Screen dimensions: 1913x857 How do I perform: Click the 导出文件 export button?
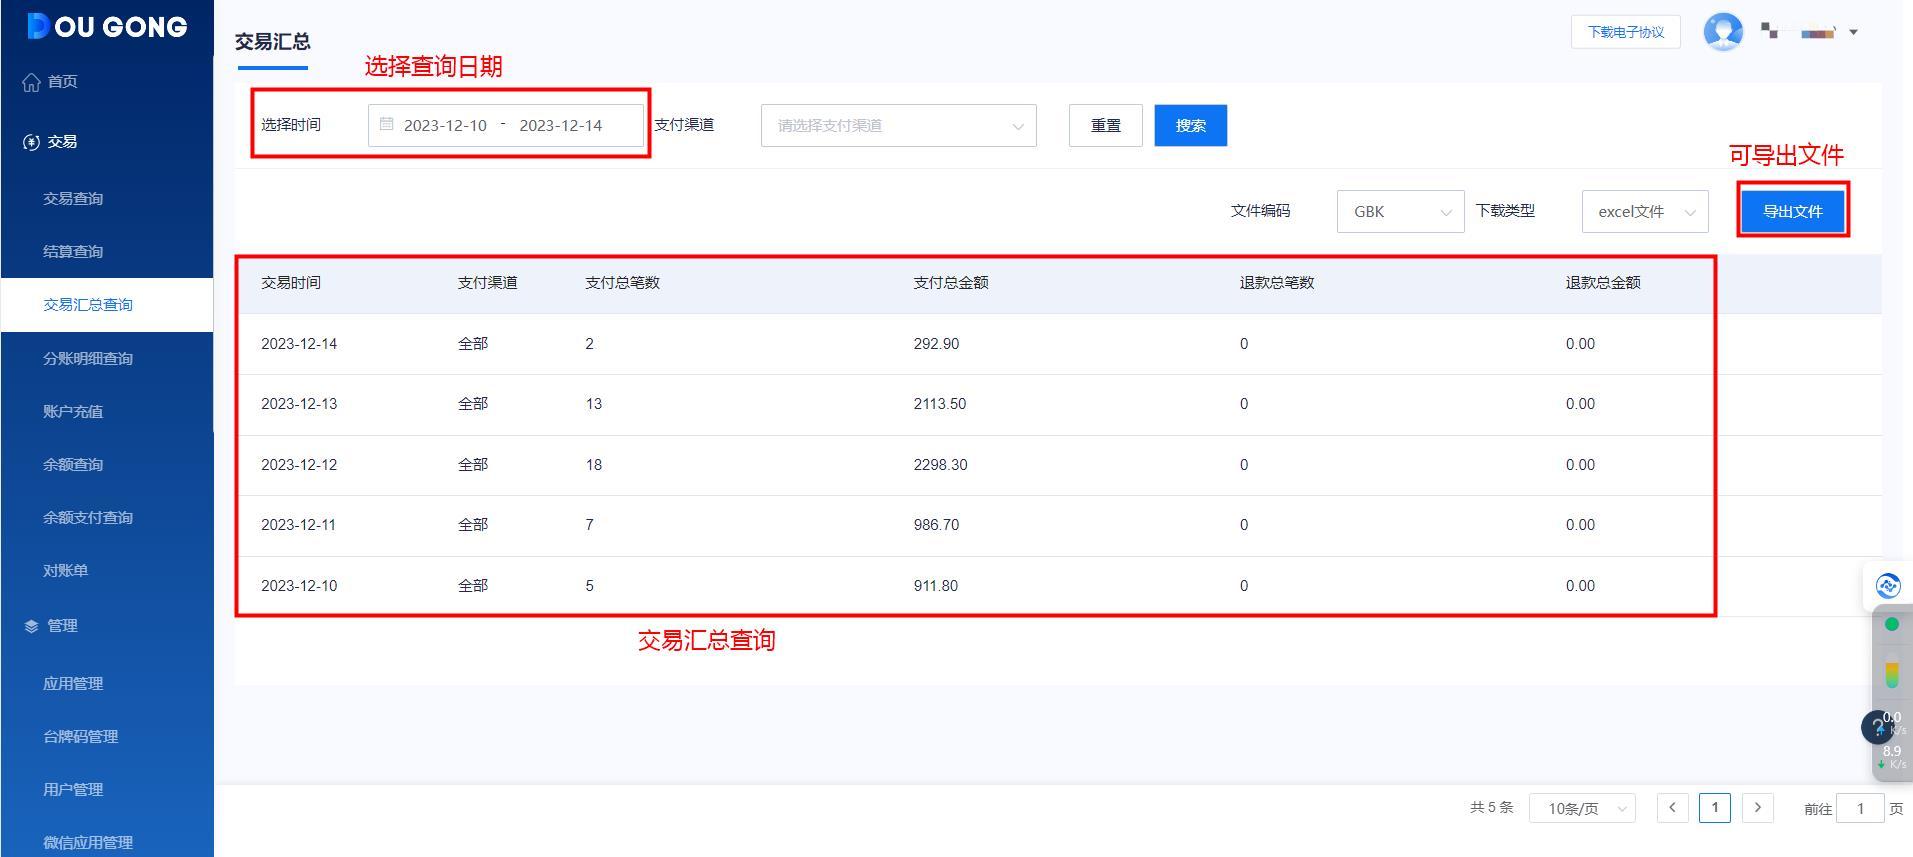(1792, 211)
